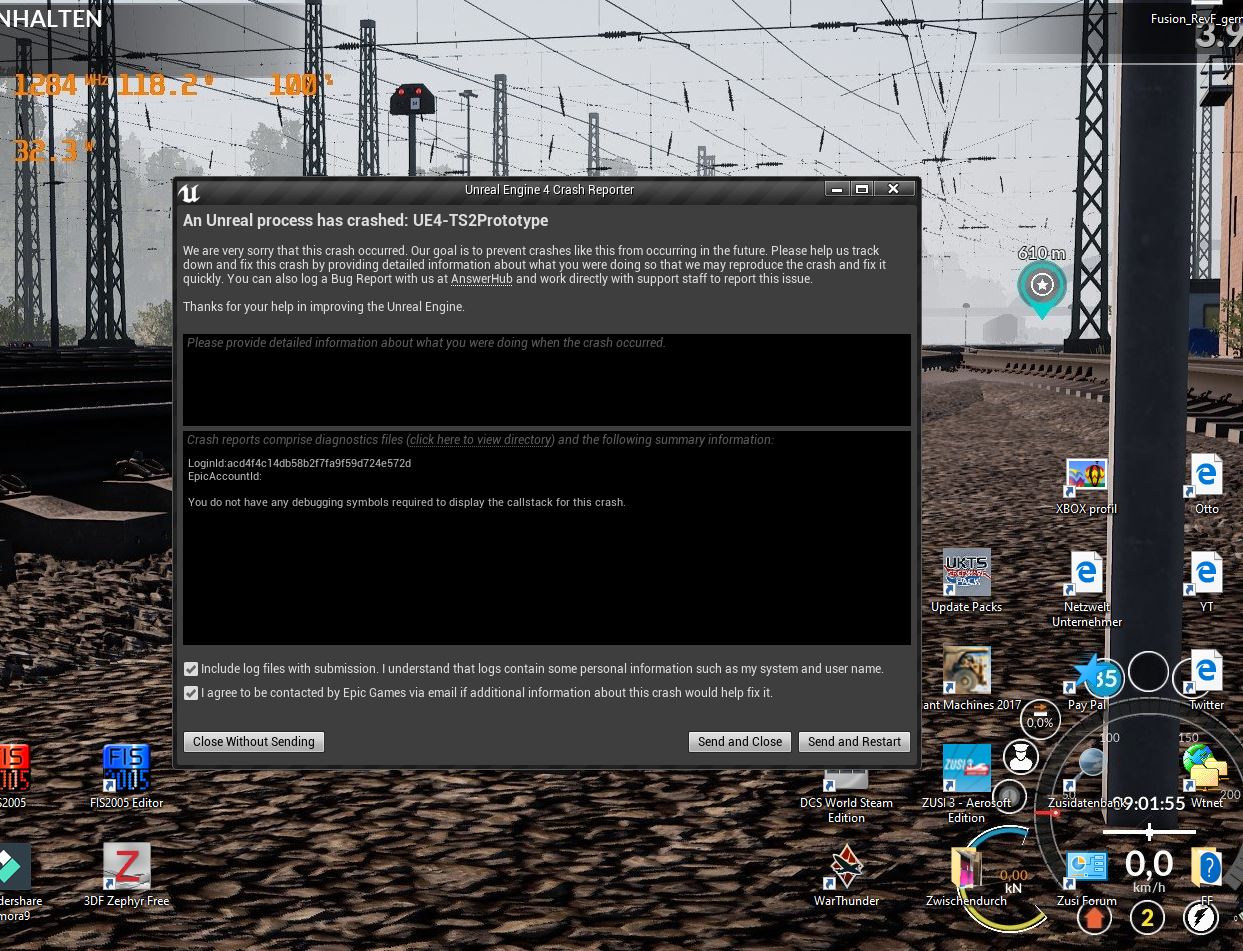Image resolution: width=1243 pixels, height=951 pixels.
Task: Open DCS World Steam Edition icon
Action: pyautogui.click(x=846, y=796)
